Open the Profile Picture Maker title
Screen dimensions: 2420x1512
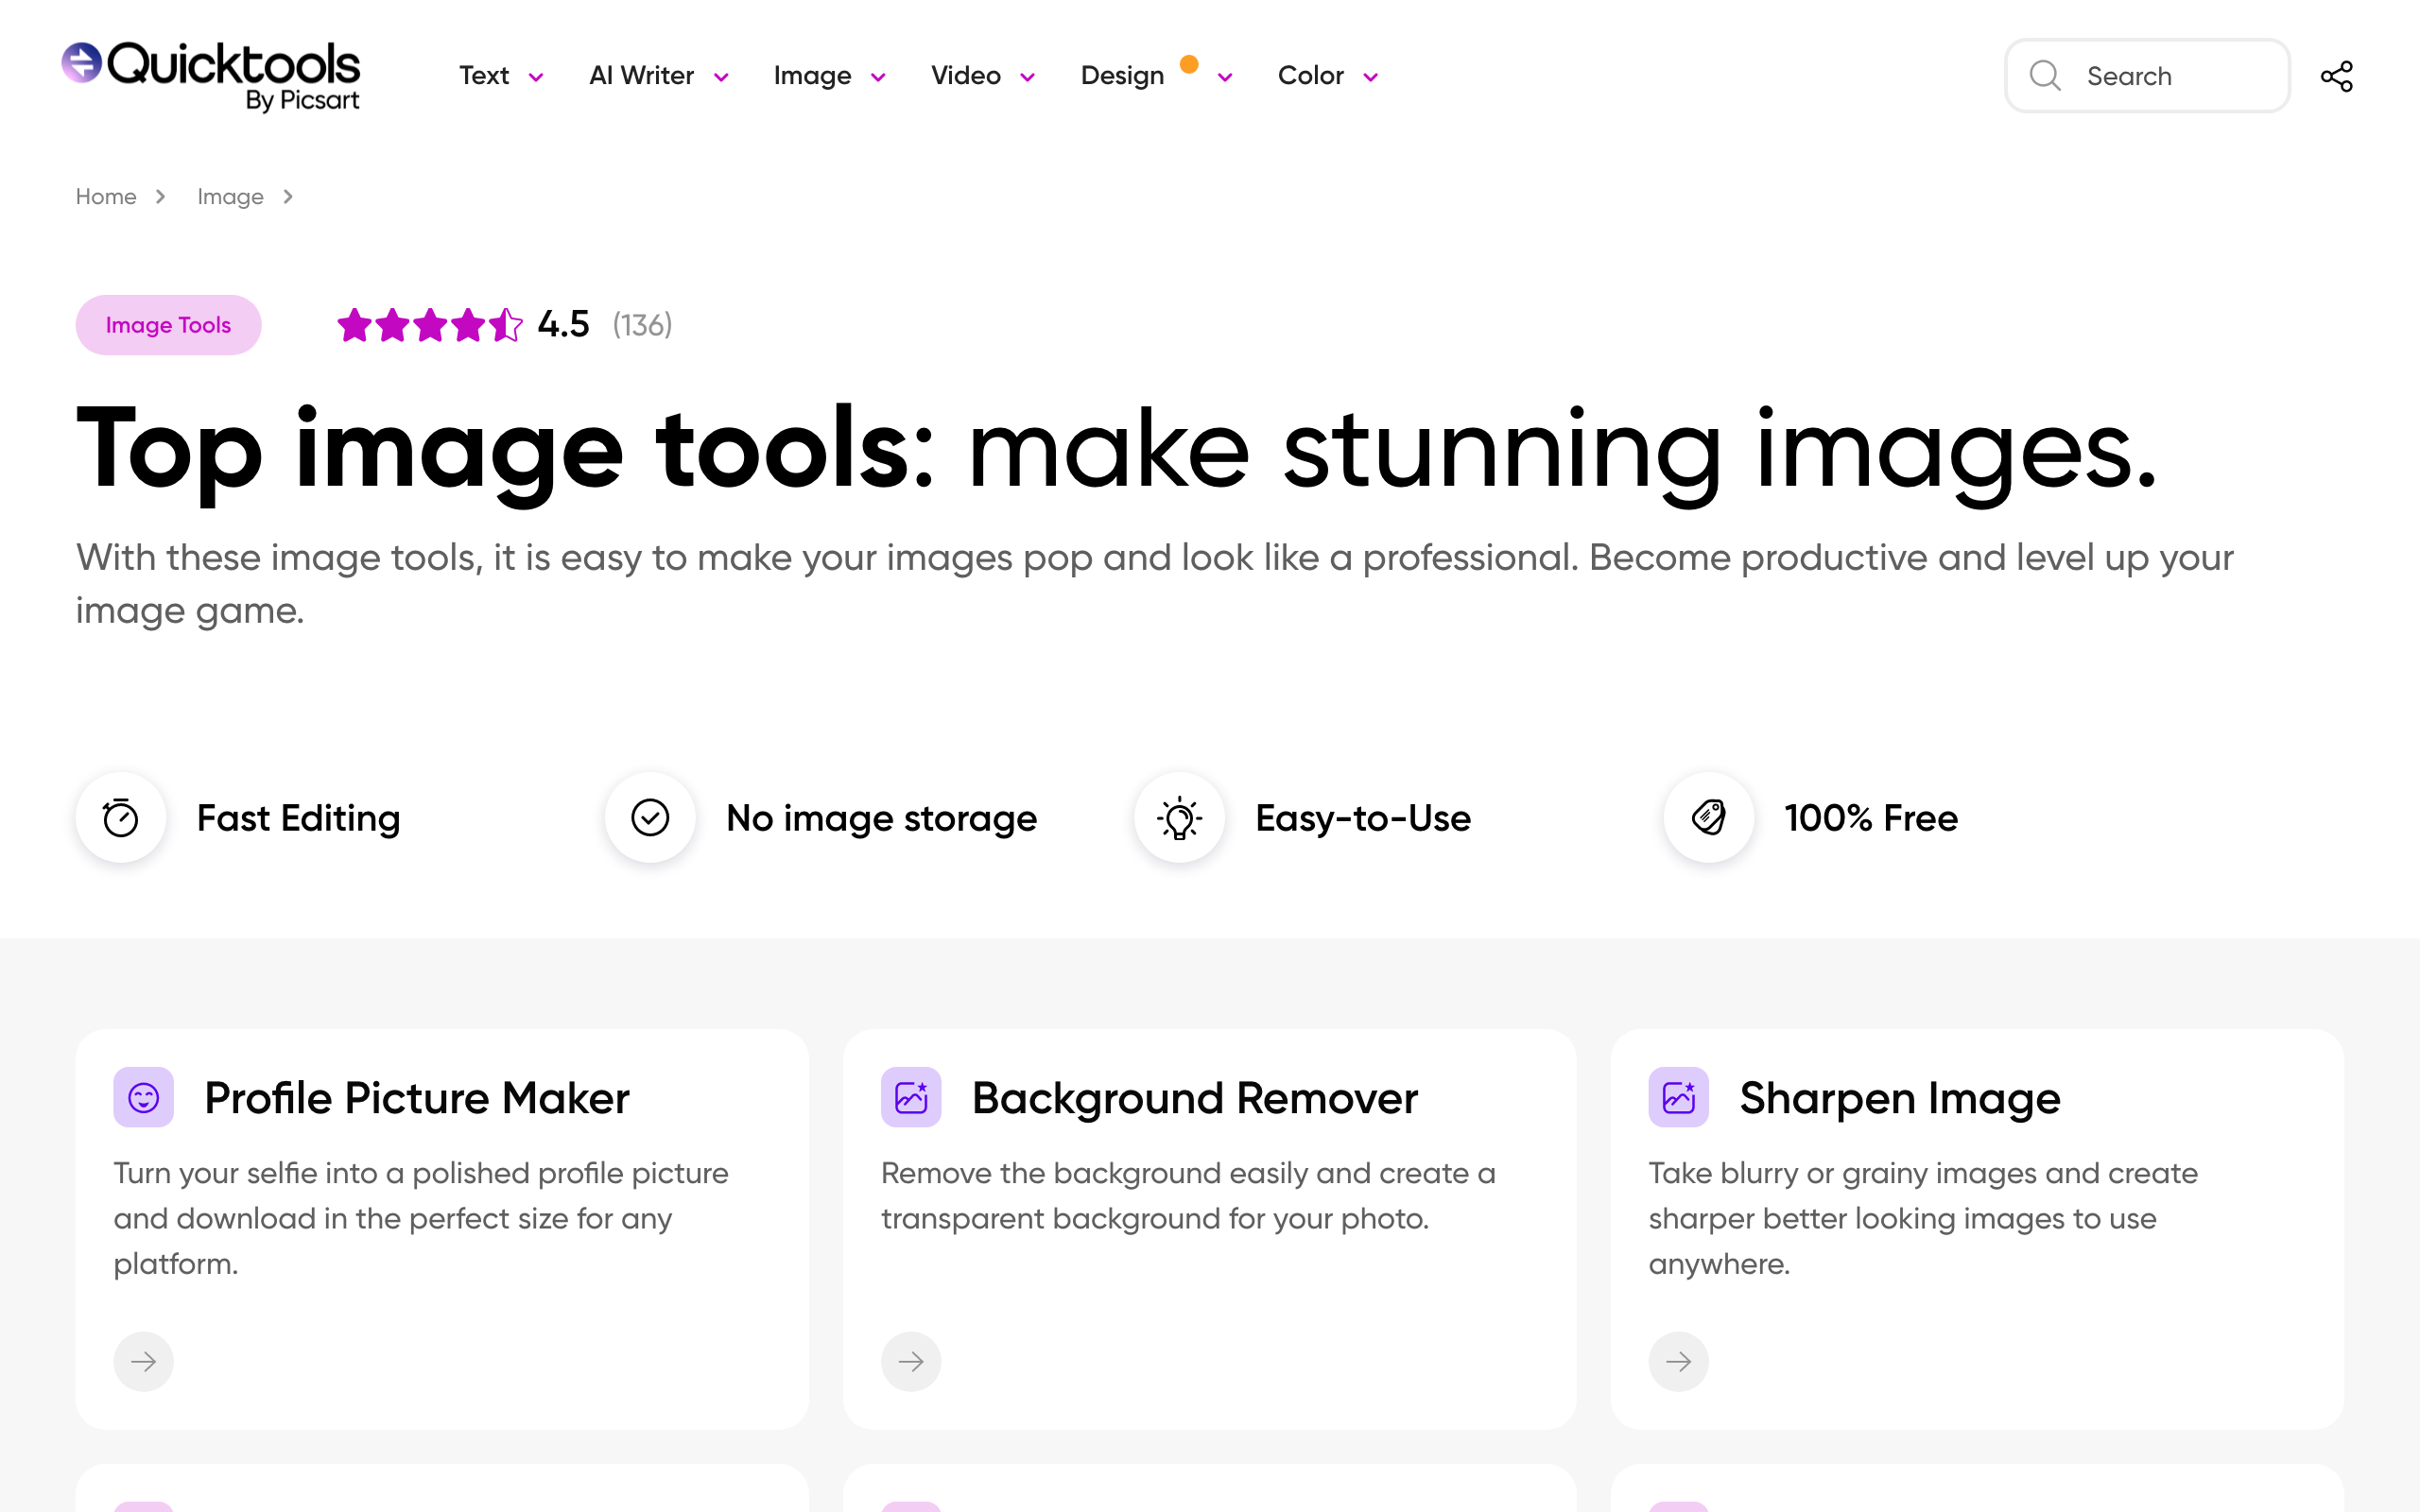417,1098
